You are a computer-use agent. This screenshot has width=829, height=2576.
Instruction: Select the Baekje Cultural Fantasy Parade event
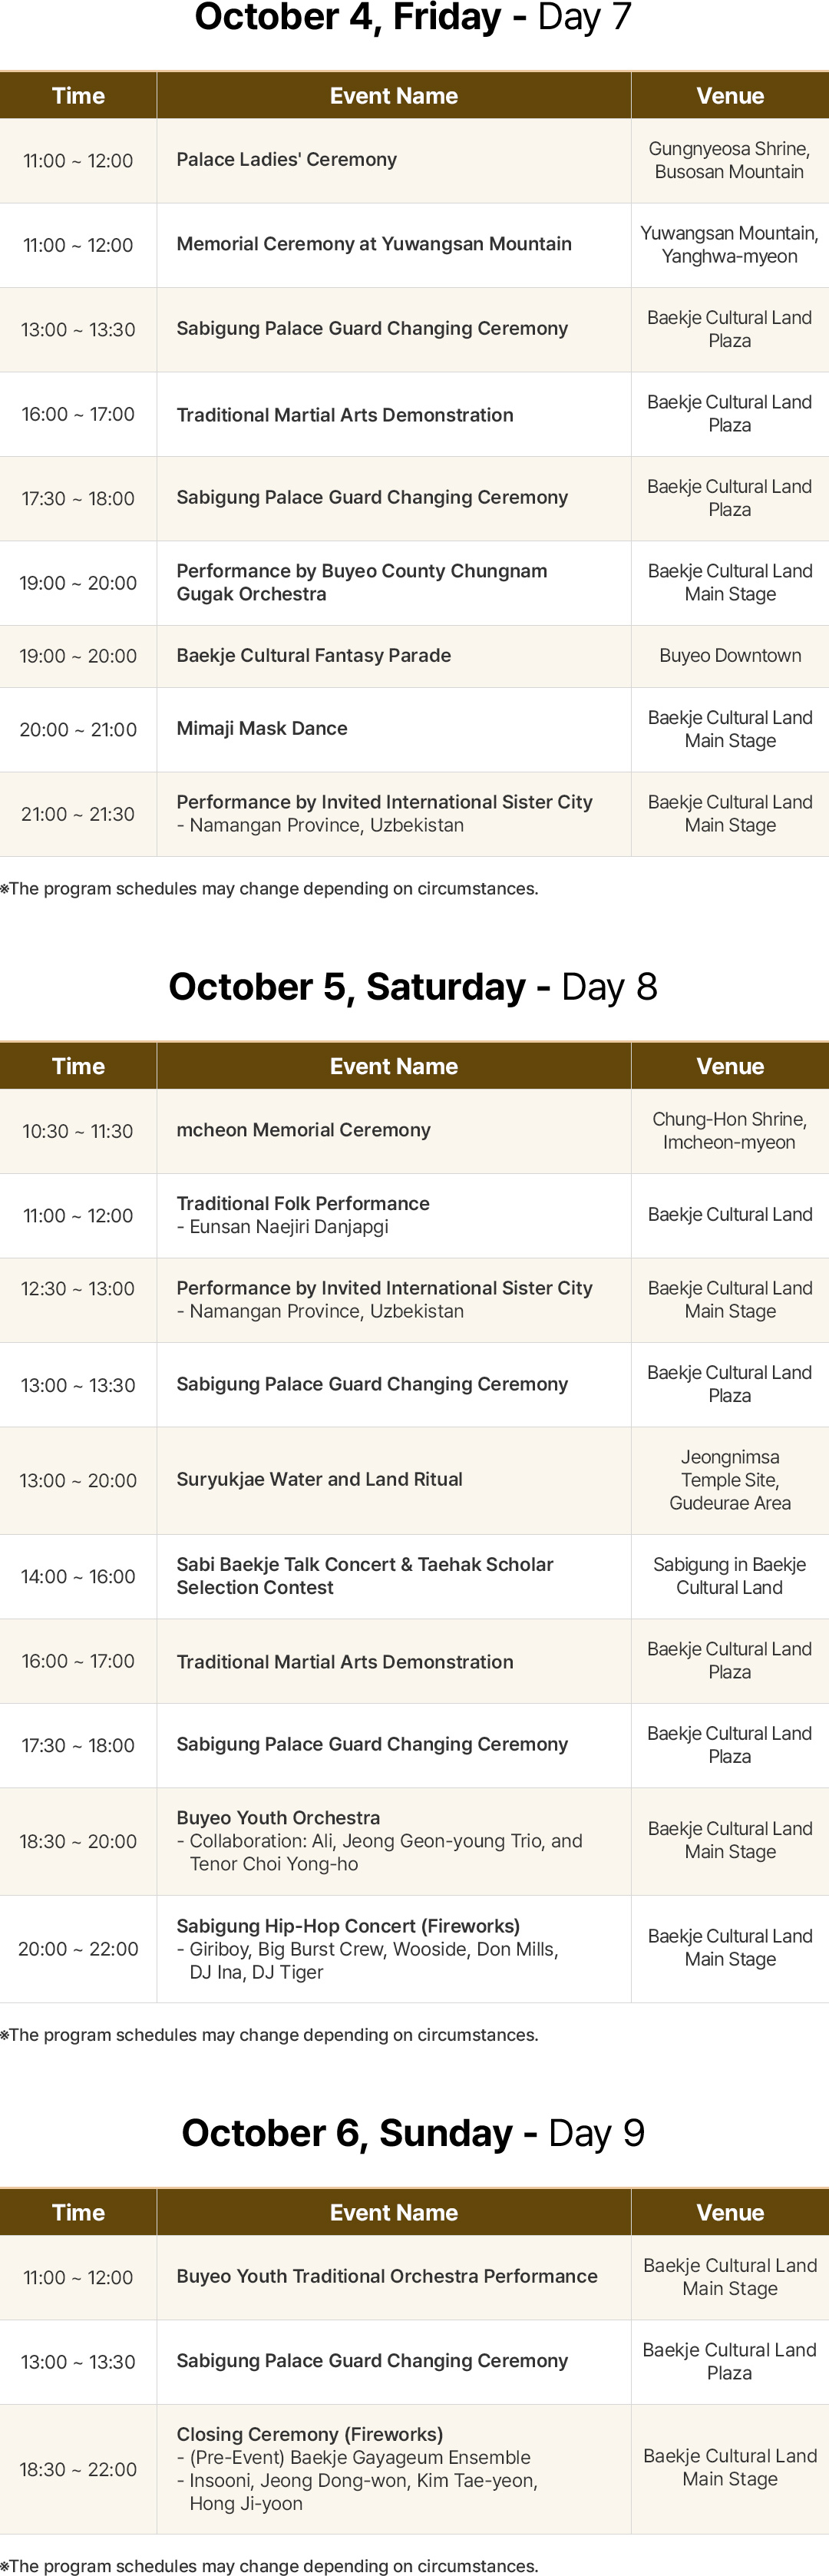[x=313, y=656]
